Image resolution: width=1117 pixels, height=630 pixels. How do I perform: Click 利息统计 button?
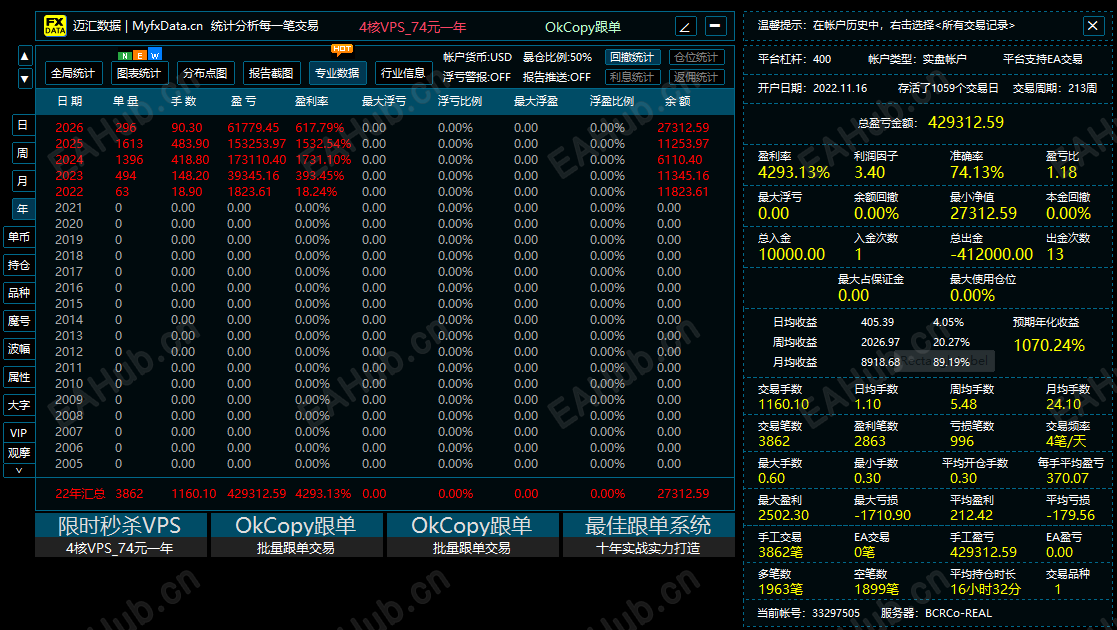point(633,77)
